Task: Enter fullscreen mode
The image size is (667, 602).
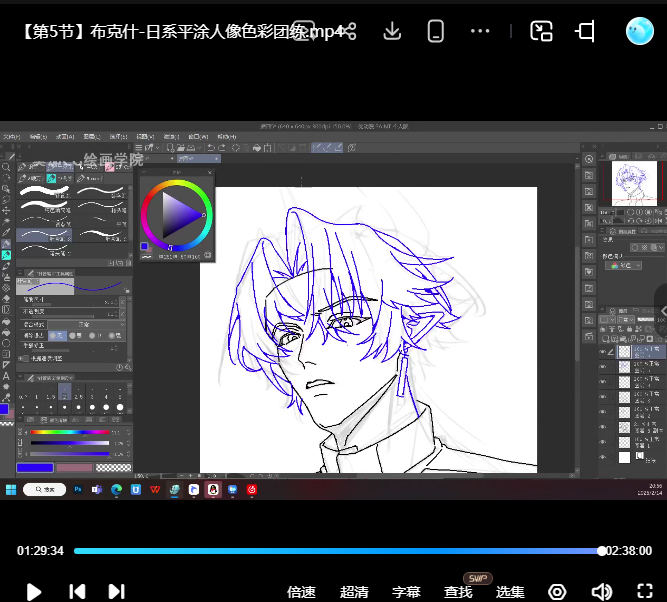Action: tap(645, 591)
